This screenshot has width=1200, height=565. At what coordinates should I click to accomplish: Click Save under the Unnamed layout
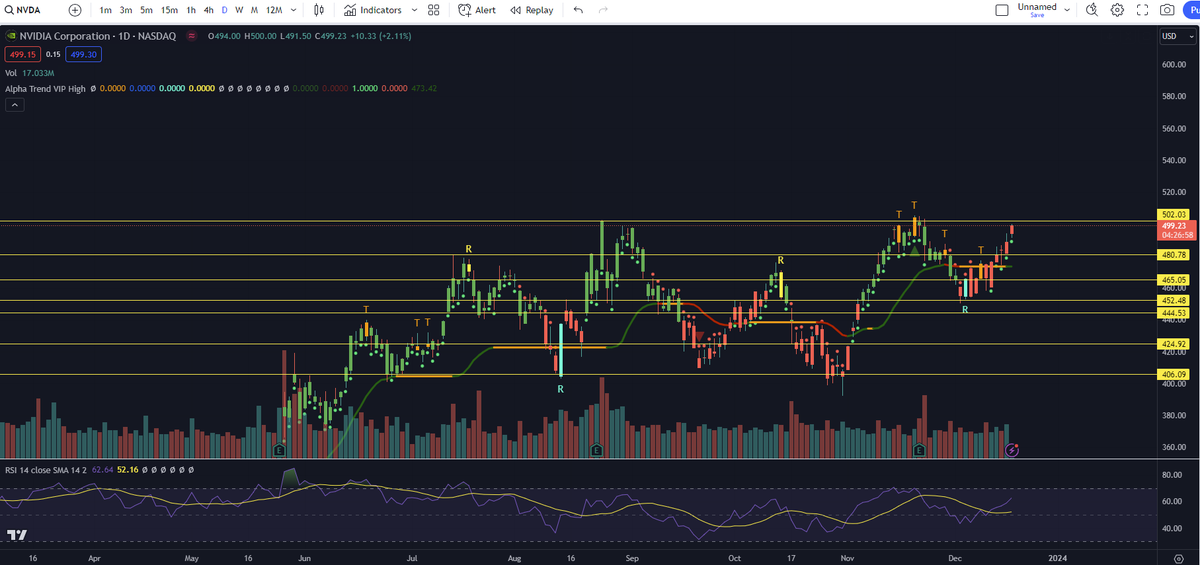pyautogui.click(x=1037, y=16)
